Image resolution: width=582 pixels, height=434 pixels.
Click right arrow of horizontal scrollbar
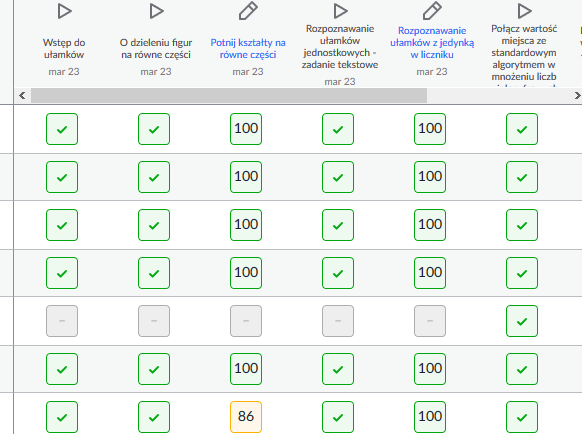[x=578, y=96]
